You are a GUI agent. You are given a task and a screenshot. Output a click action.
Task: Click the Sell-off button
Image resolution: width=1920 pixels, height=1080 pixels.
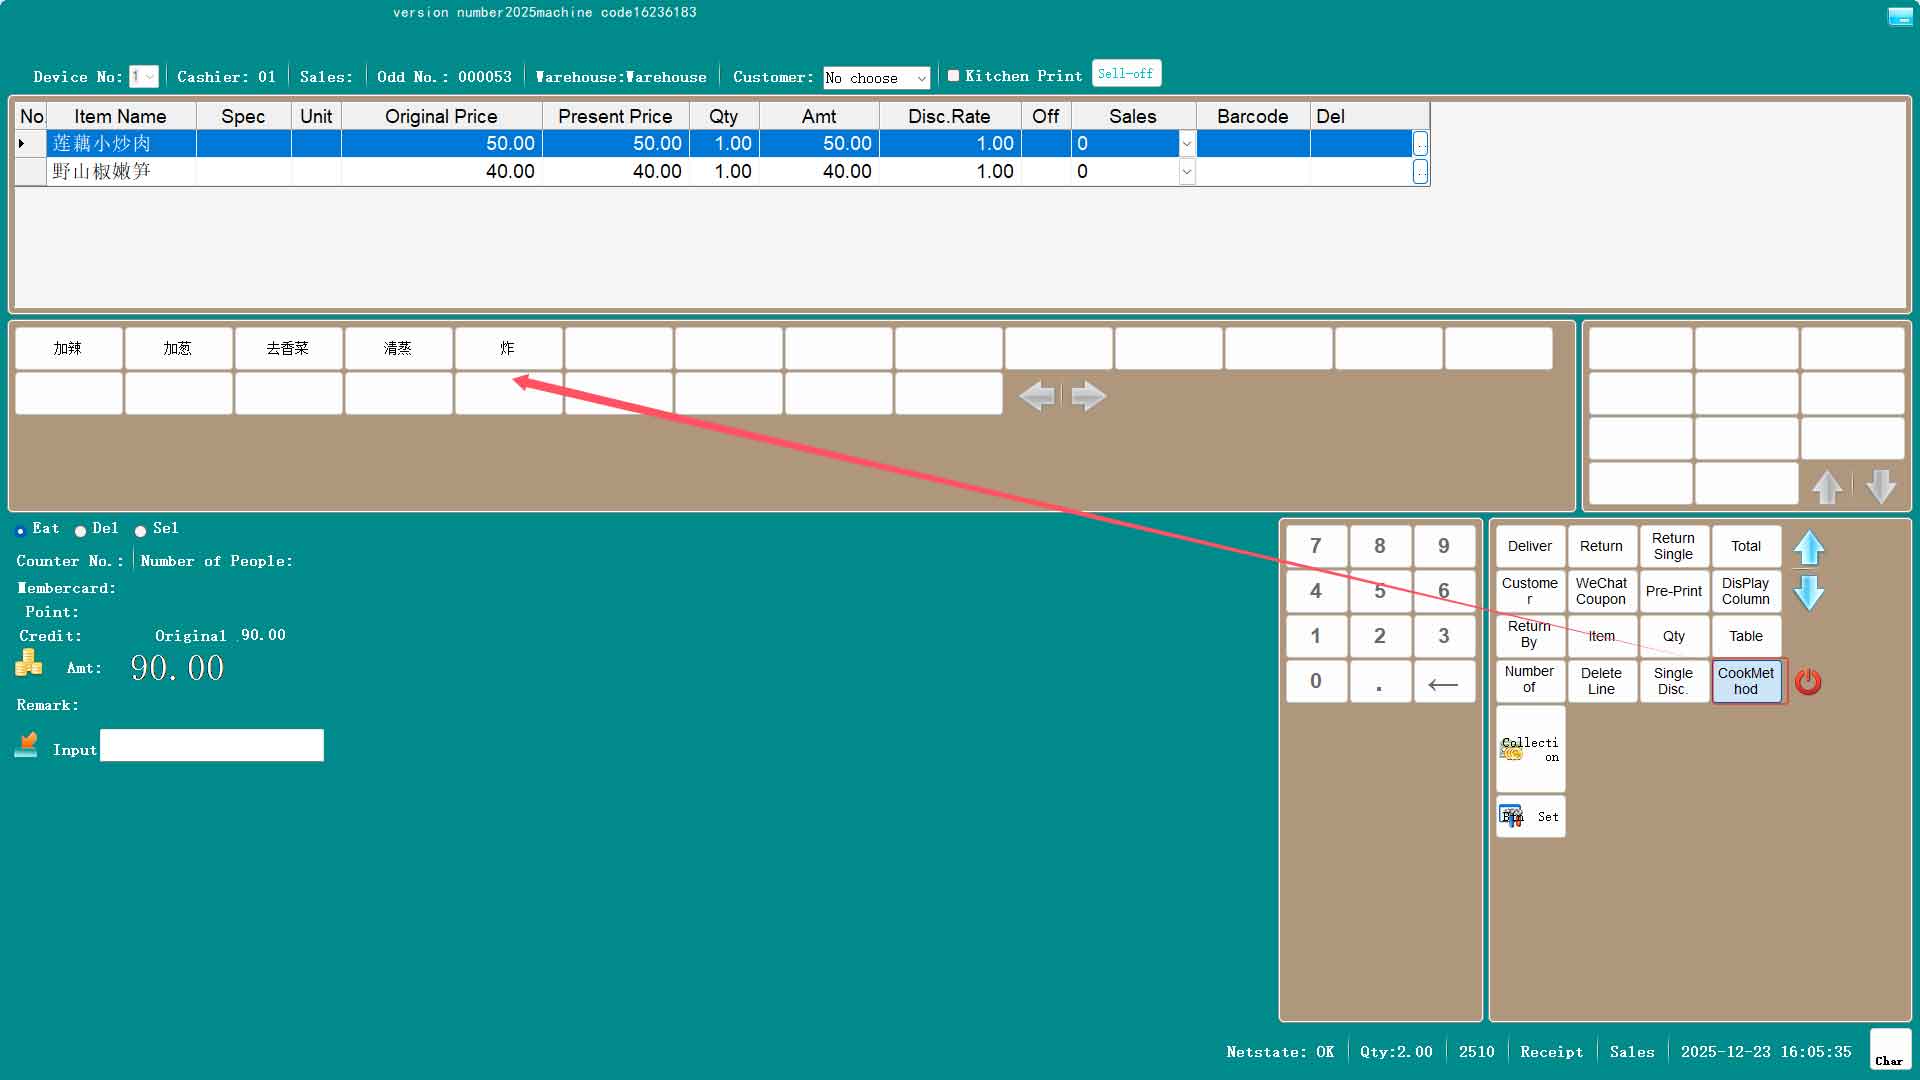(x=1125, y=74)
